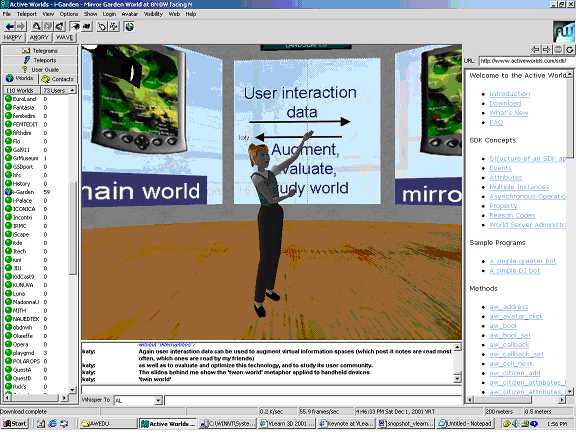Click the 110 Worlds column header

[21, 90]
